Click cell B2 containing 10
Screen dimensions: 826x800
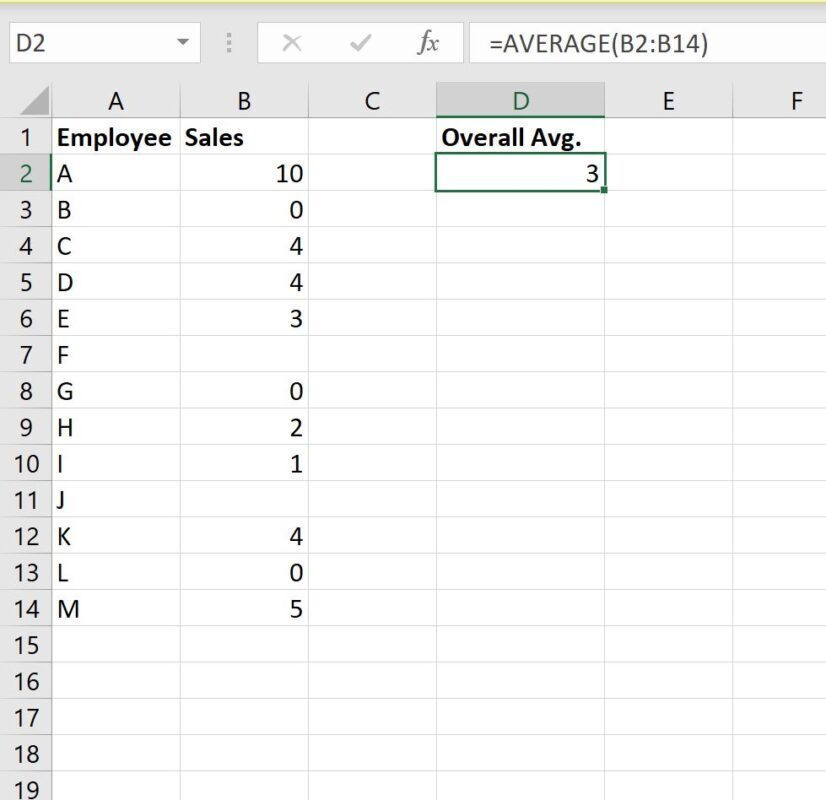click(244, 174)
